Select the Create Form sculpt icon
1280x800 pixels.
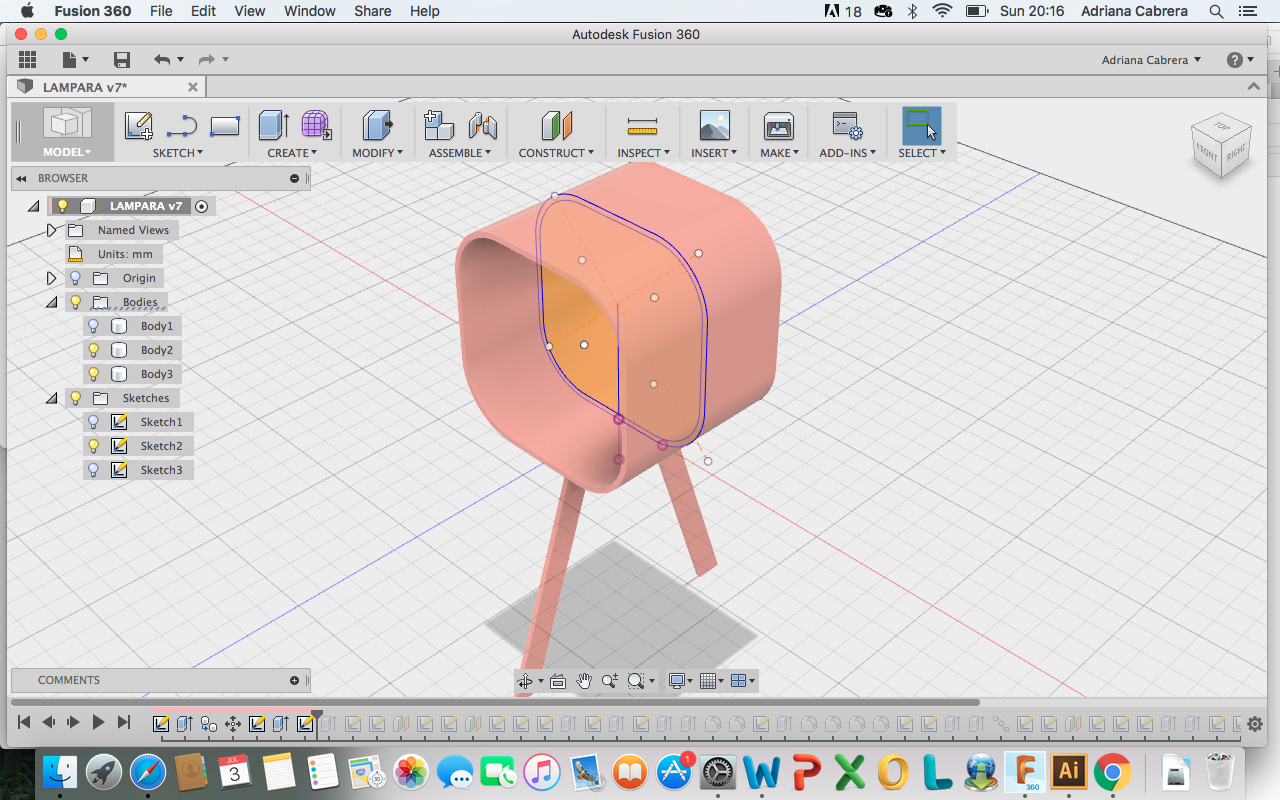pyautogui.click(x=316, y=126)
